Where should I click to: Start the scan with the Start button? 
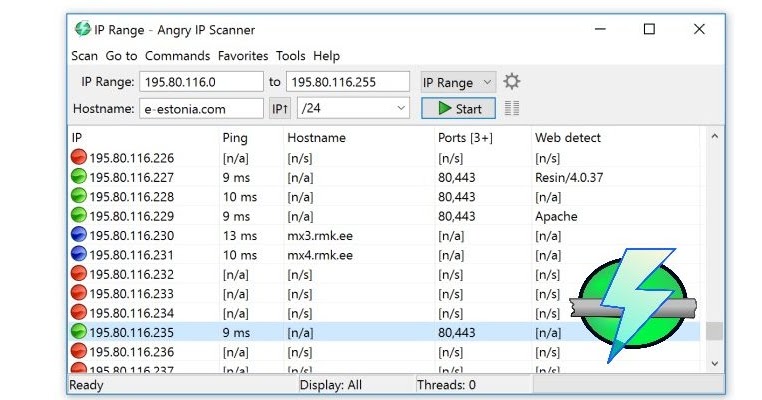tap(458, 108)
